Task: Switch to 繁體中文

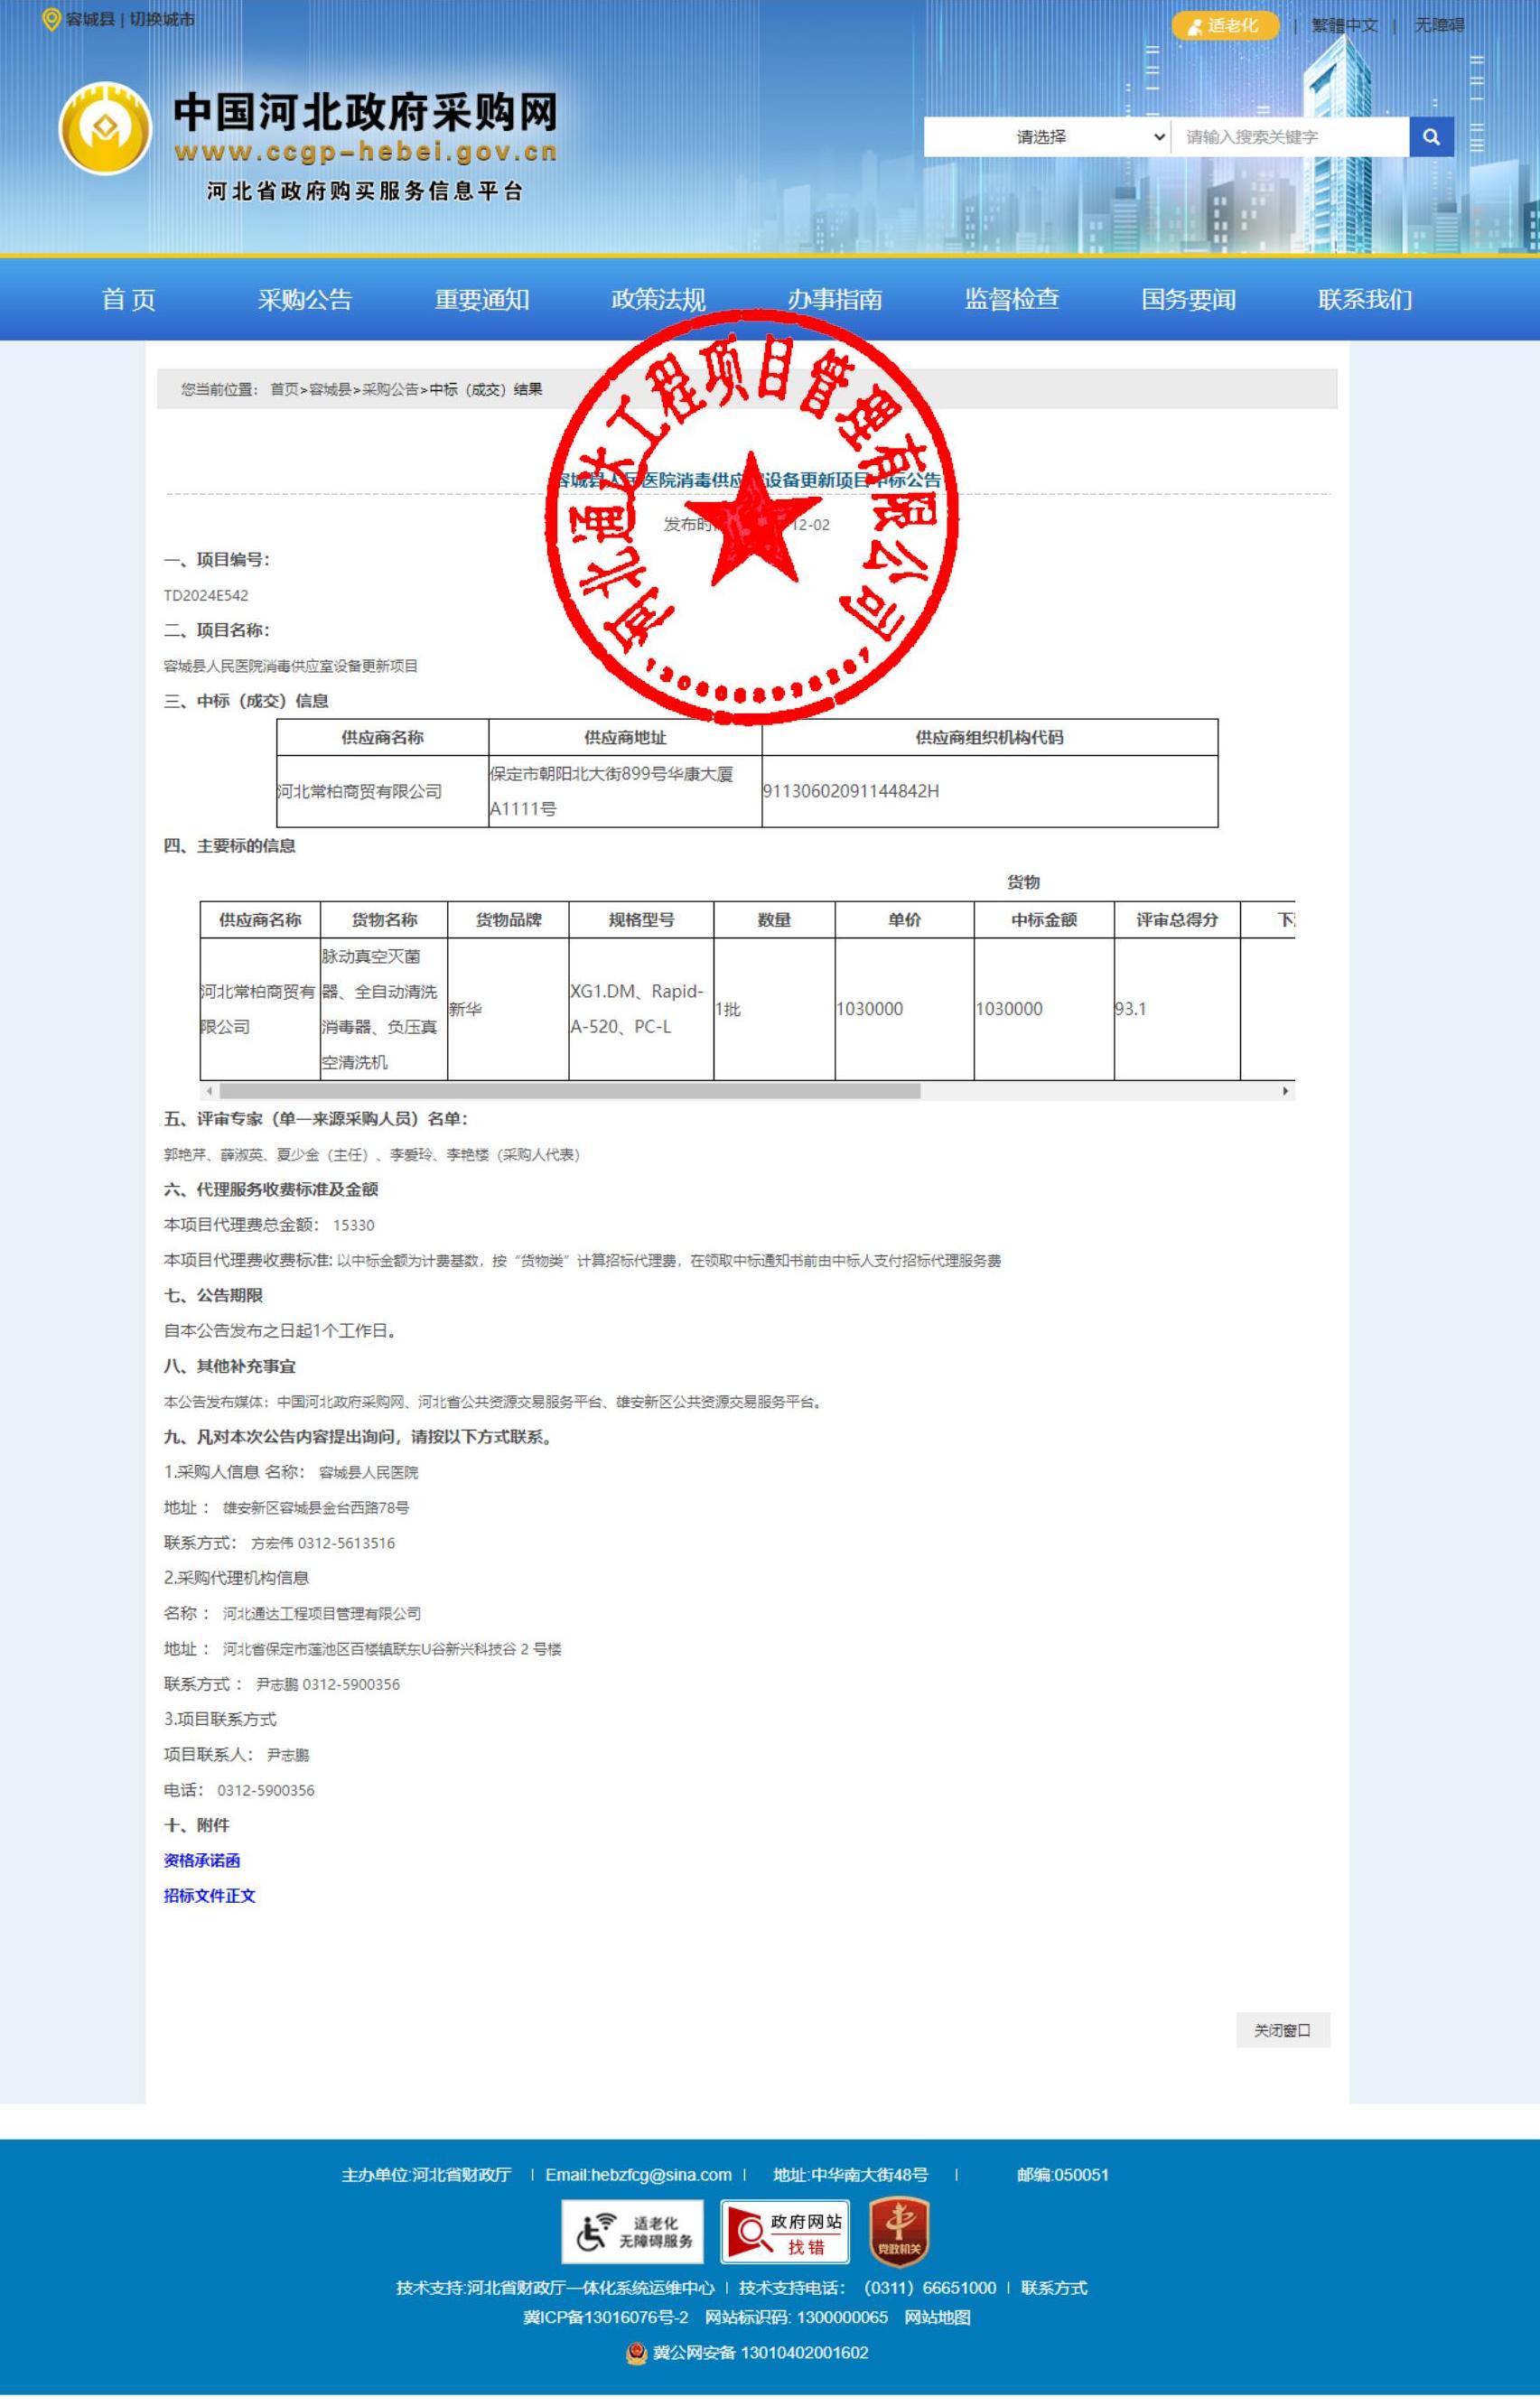Action: click(x=1344, y=26)
